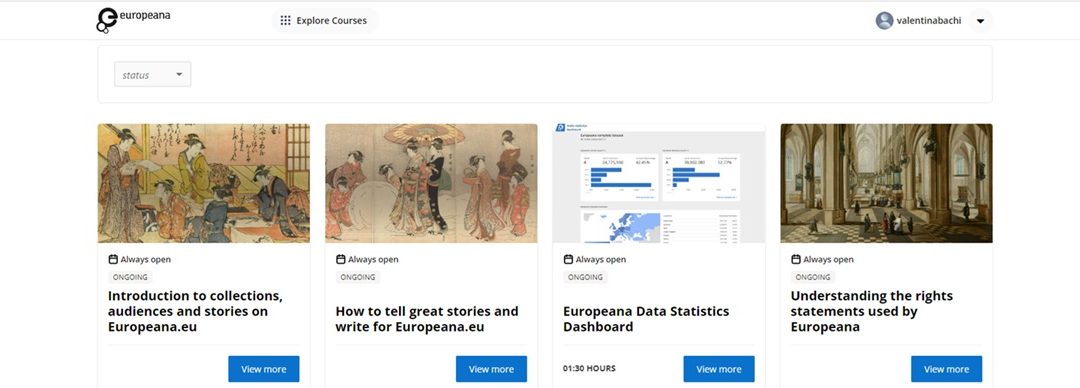Click the valentinabachi username
The width and height of the screenshot is (1080, 388).
coord(928,21)
